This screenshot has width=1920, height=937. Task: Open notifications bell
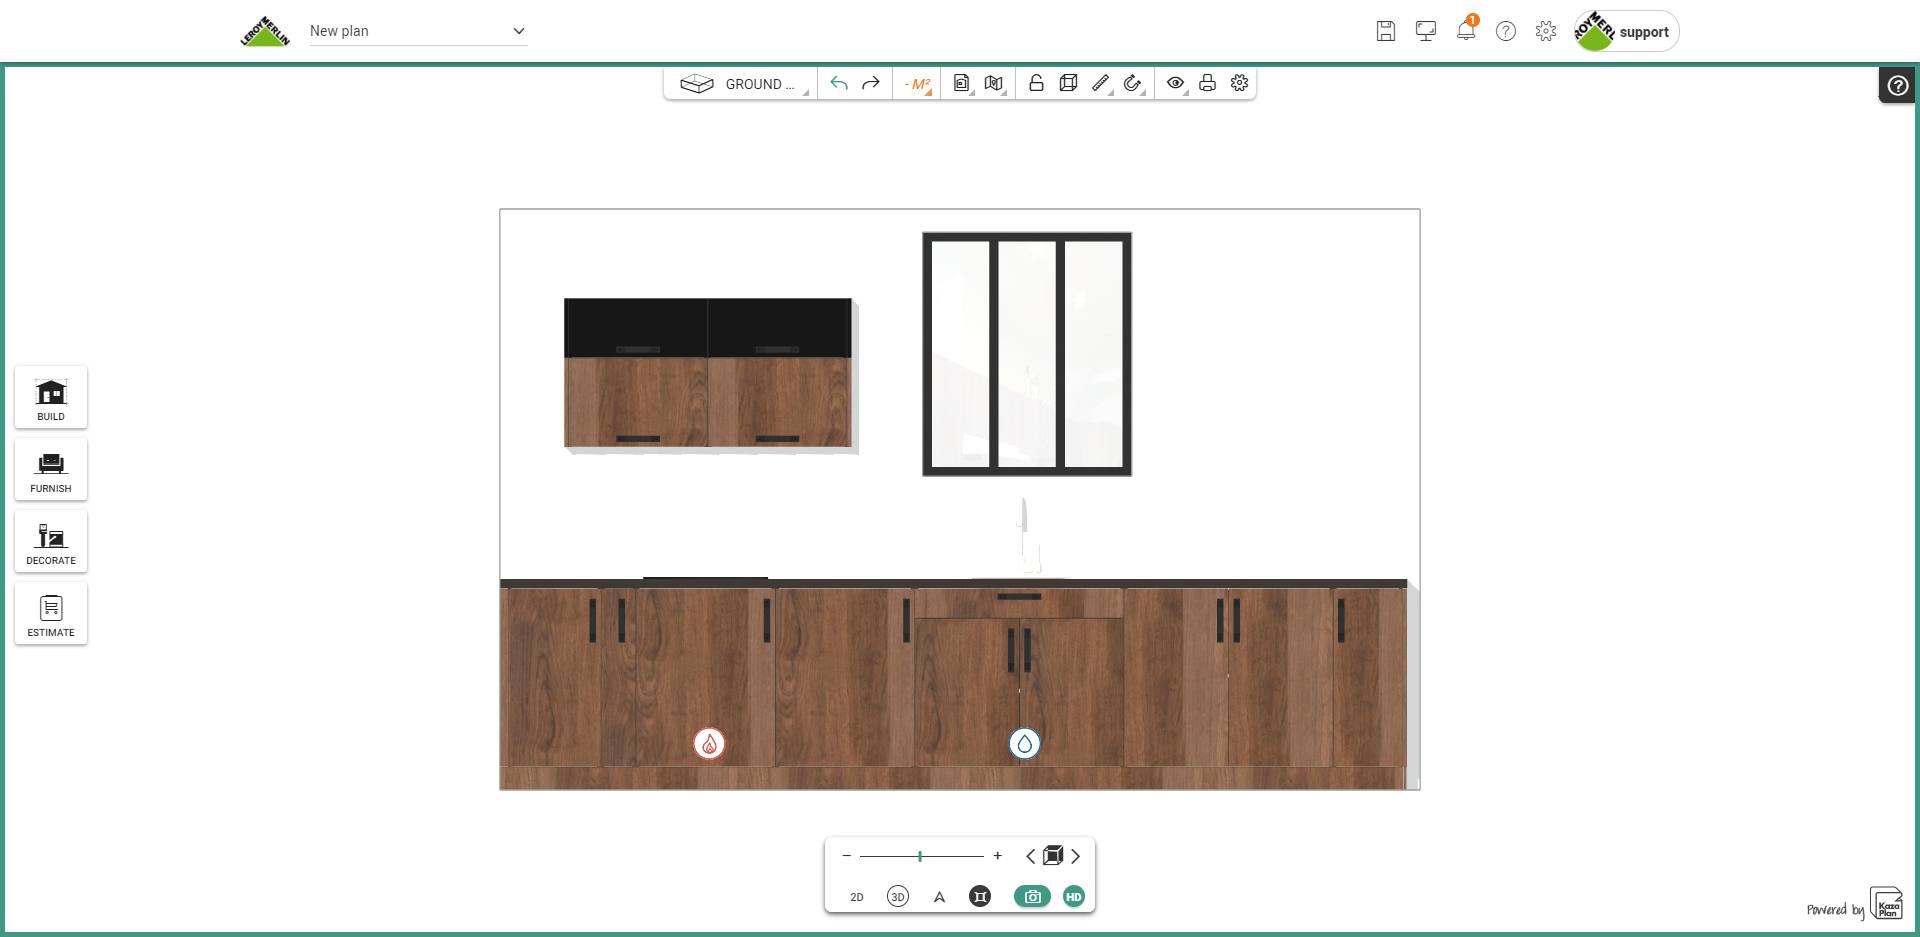(x=1466, y=30)
